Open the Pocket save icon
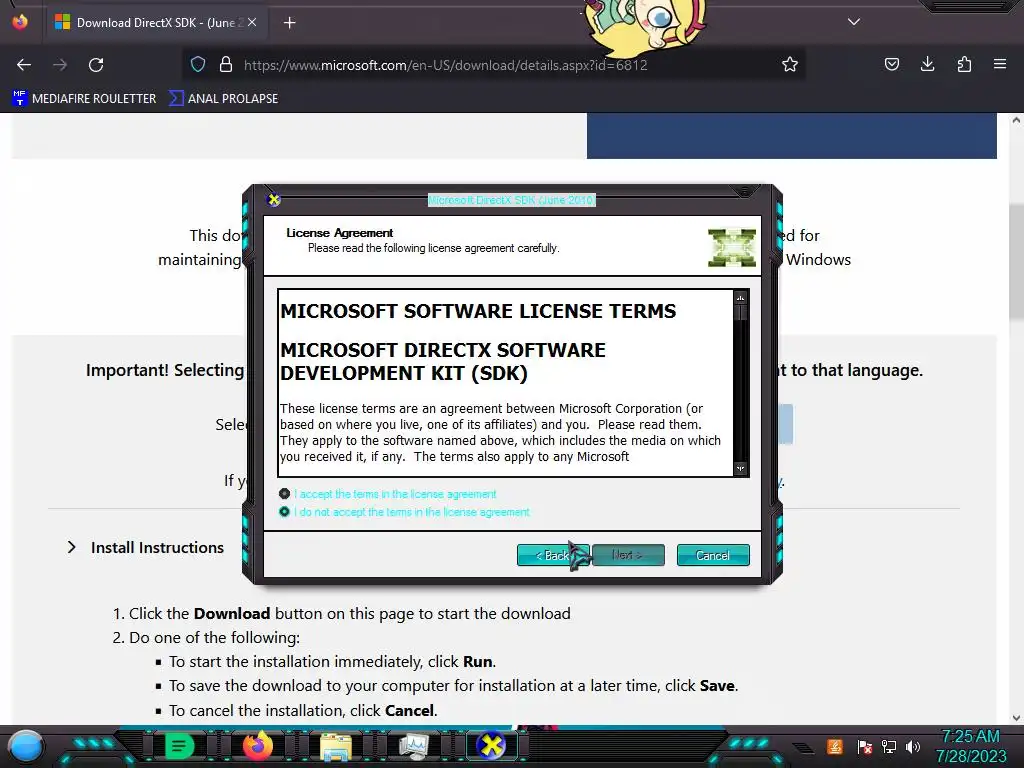 click(891, 64)
